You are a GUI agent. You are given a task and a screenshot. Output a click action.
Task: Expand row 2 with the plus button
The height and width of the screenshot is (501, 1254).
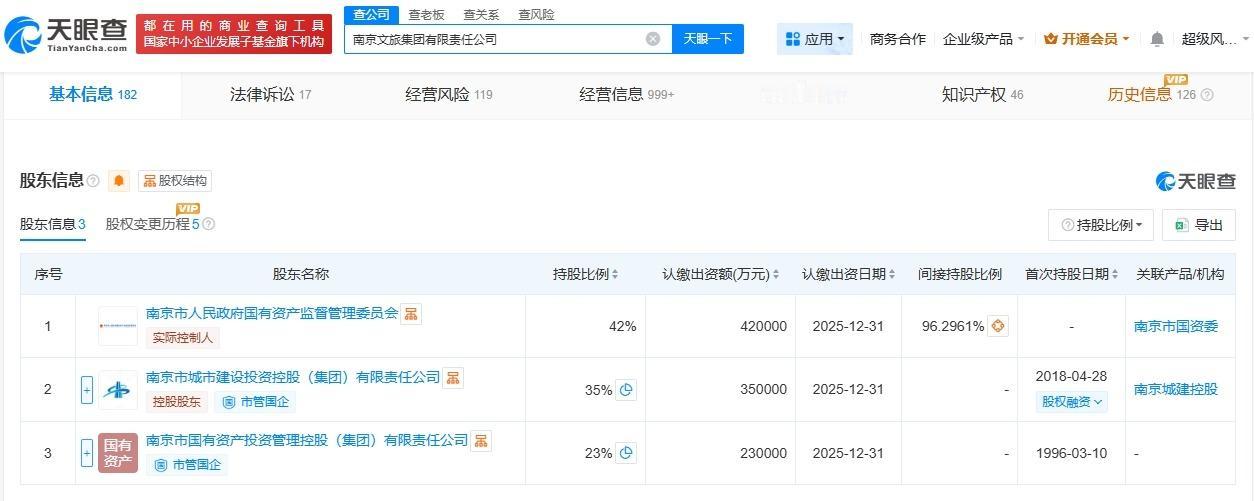tap(87, 390)
